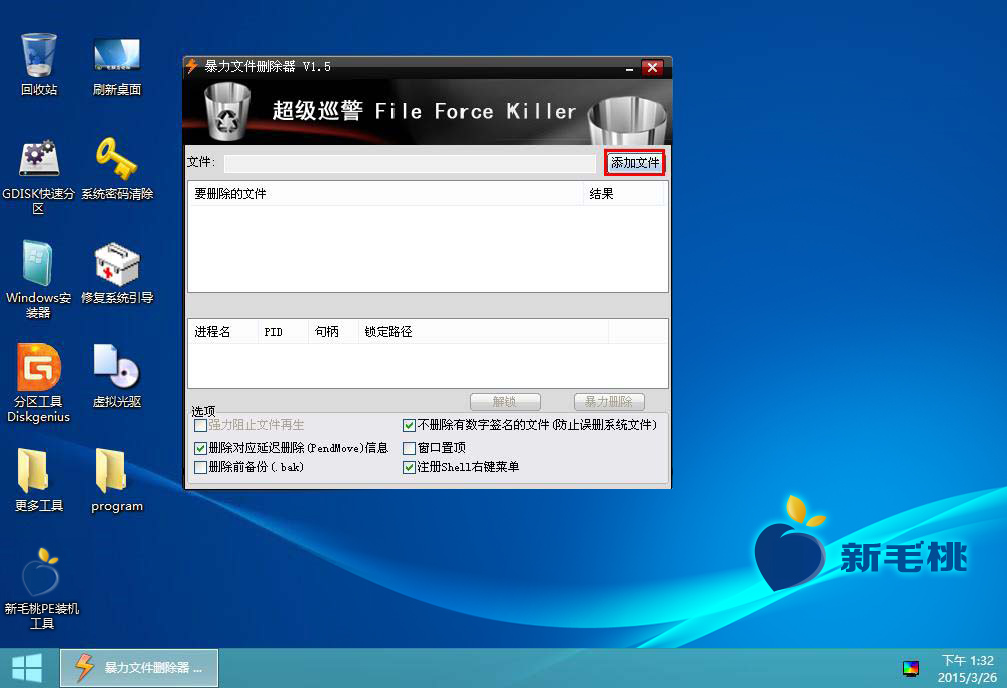Image resolution: width=1007 pixels, height=688 pixels.
Task: Click the 进程名 column header
Action: pyautogui.click(x=223, y=331)
